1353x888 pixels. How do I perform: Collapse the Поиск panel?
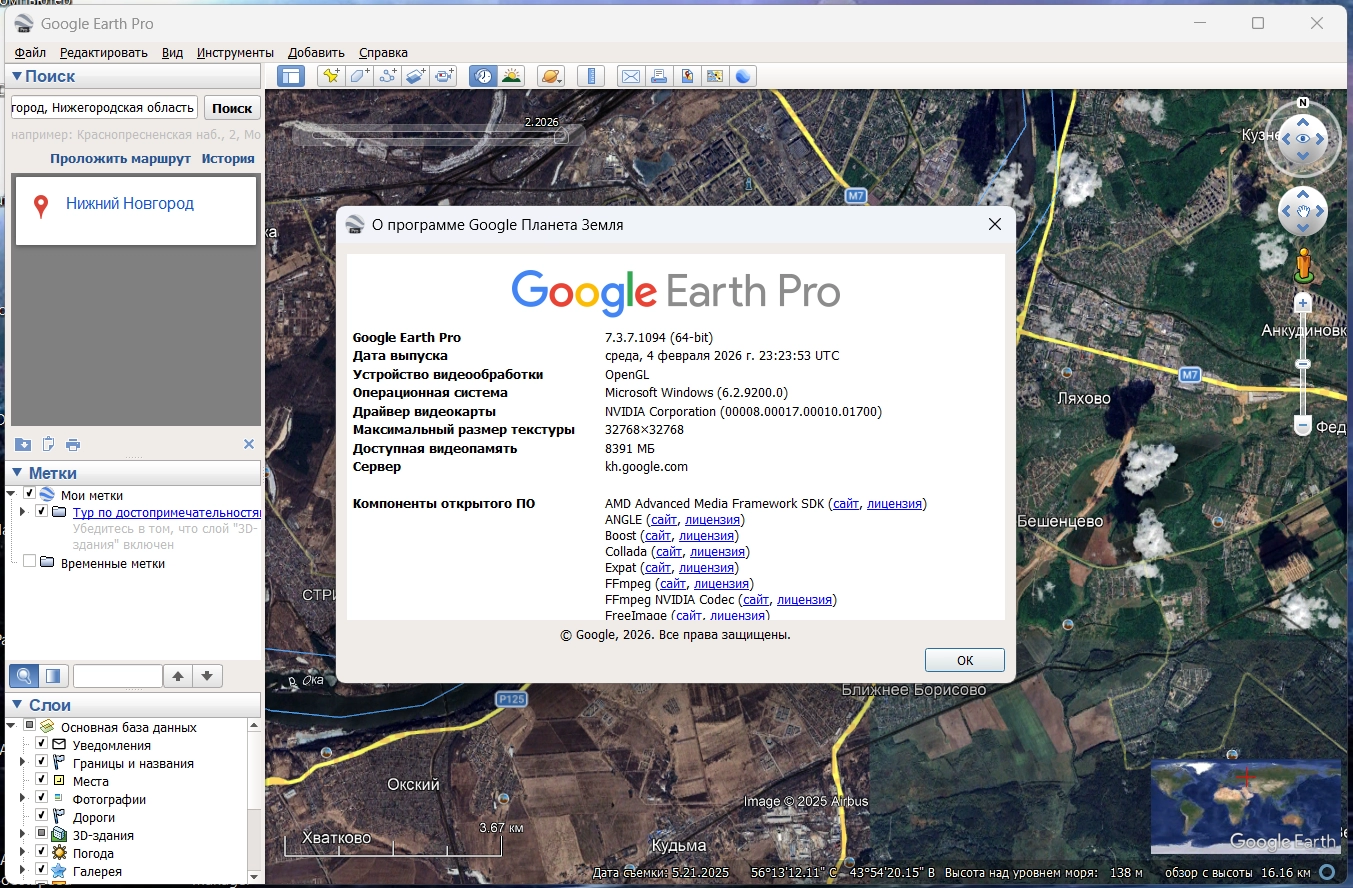click(17, 76)
